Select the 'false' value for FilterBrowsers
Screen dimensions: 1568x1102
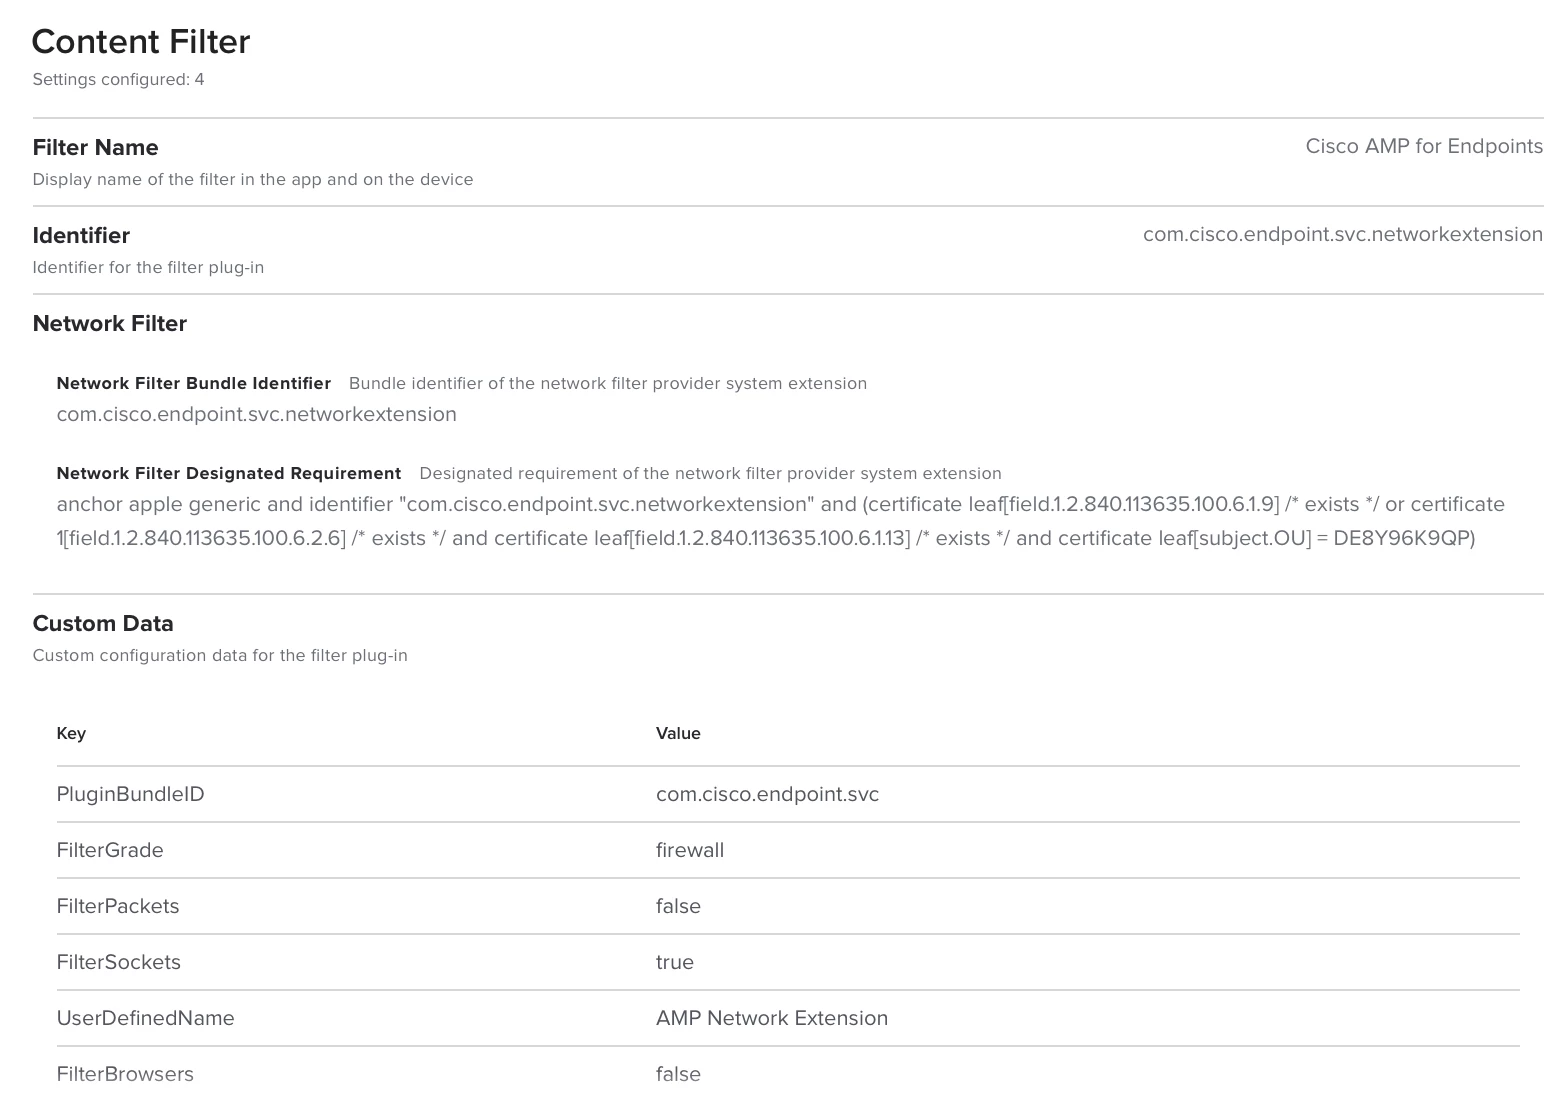click(678, 1074)
